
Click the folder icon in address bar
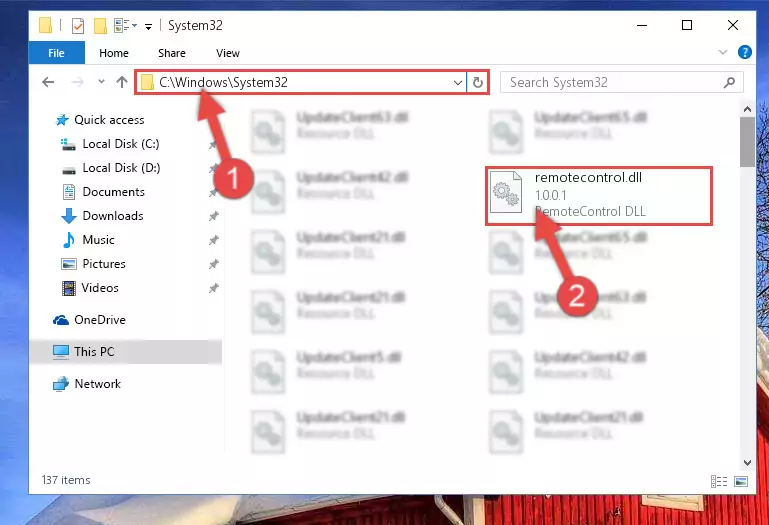(x=147, y=82)
